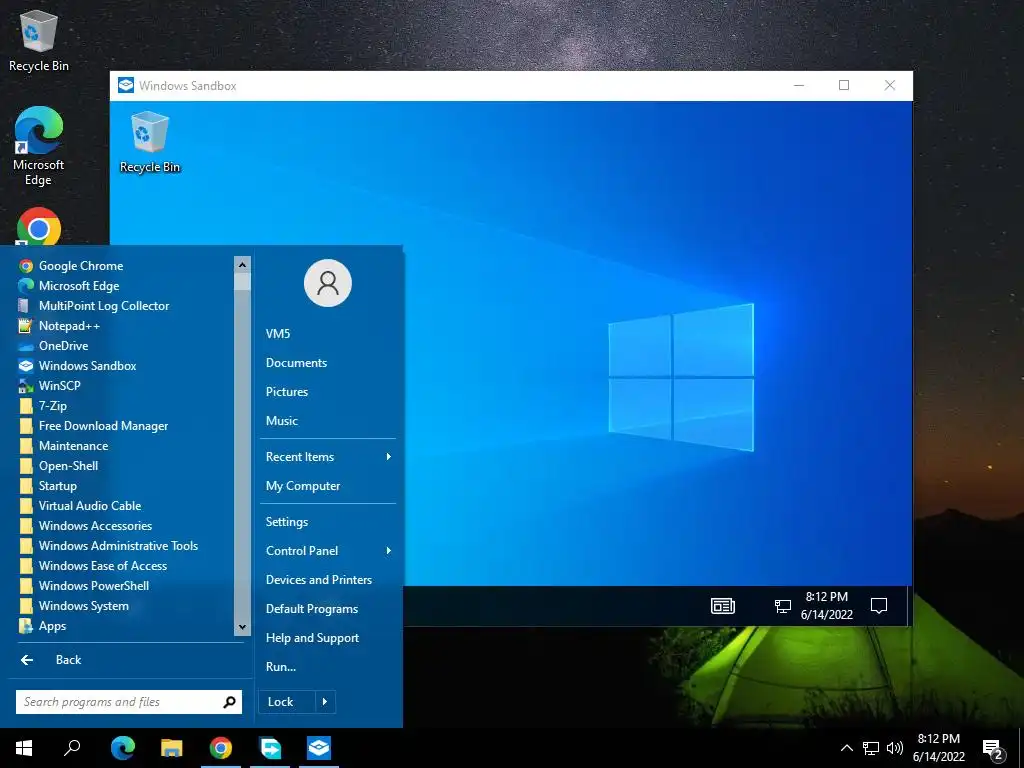Open Microsoft Edge from the taskbar
The width and height of the screenshot is (1024, 768).
[122, 748]
